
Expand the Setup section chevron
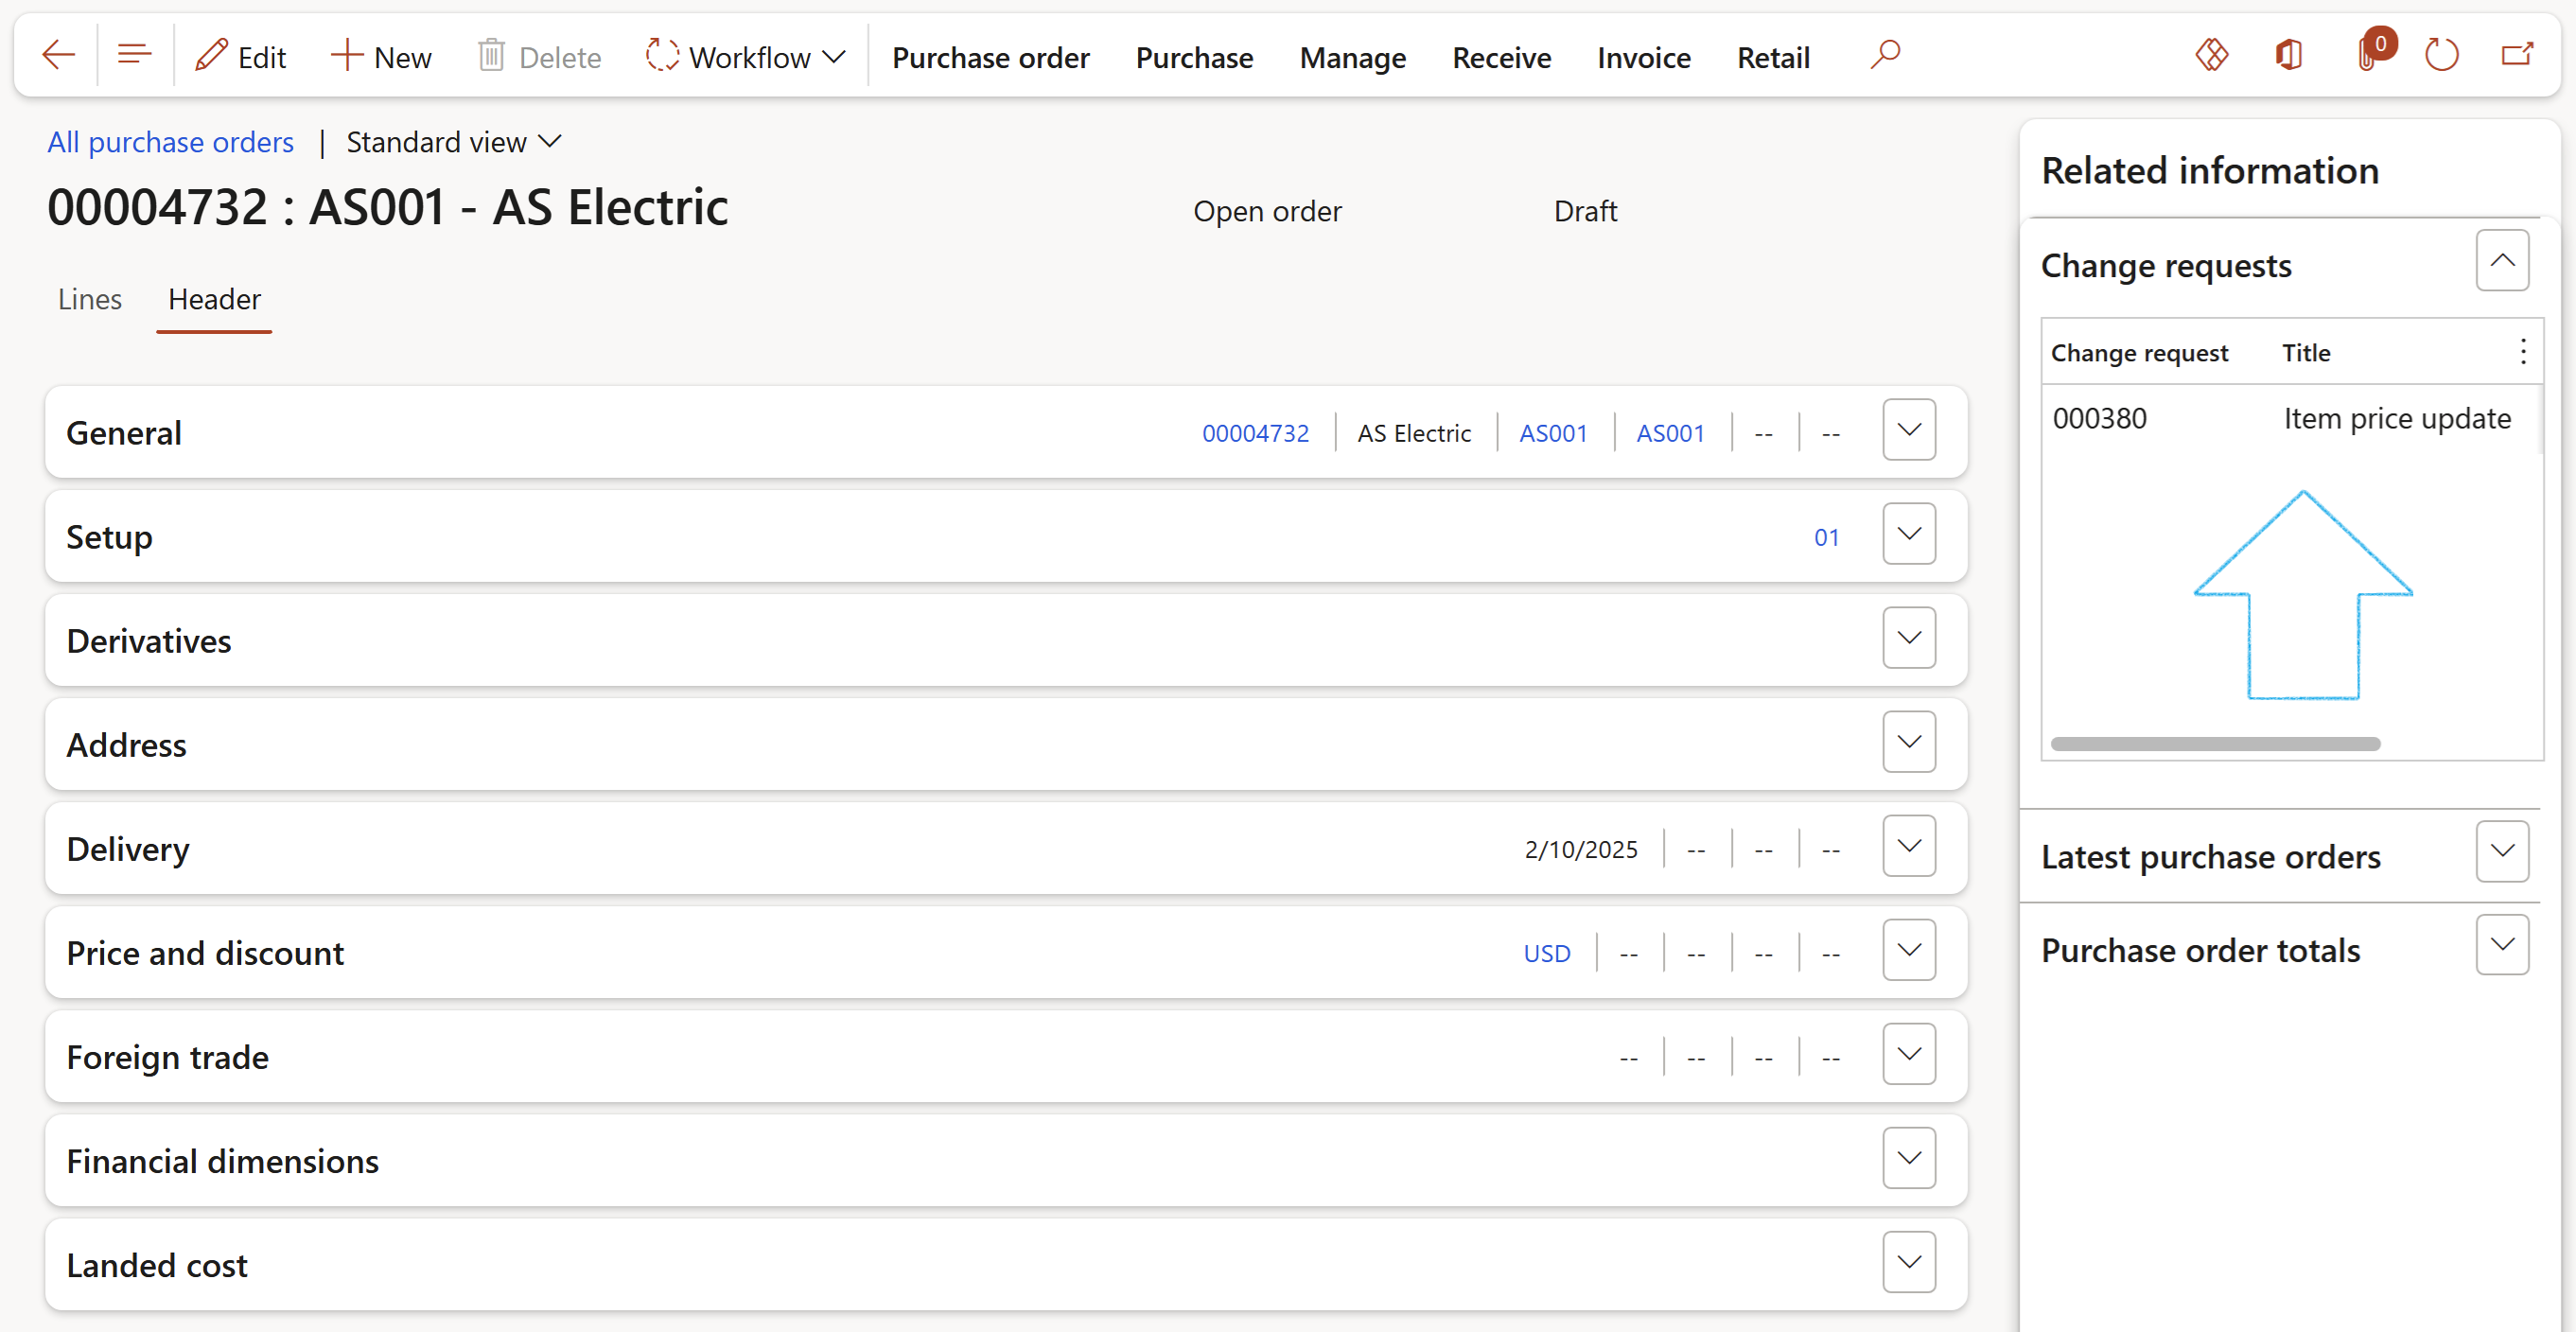pos(1909,534)
